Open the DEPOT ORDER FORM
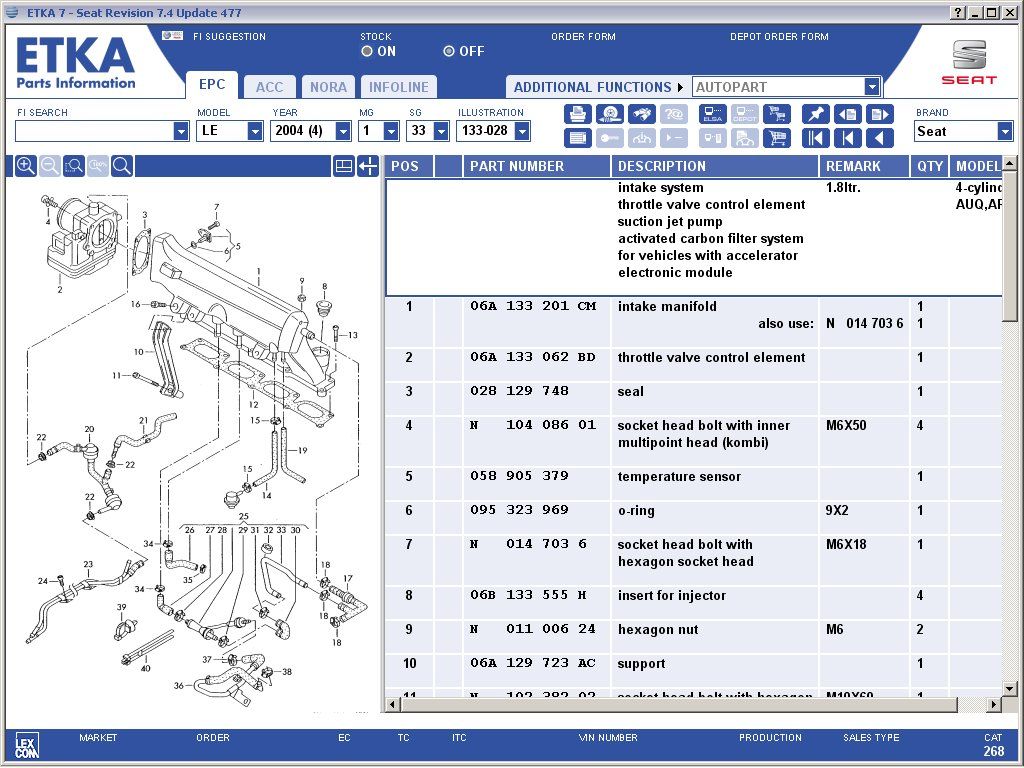 (x=779, y=37)
